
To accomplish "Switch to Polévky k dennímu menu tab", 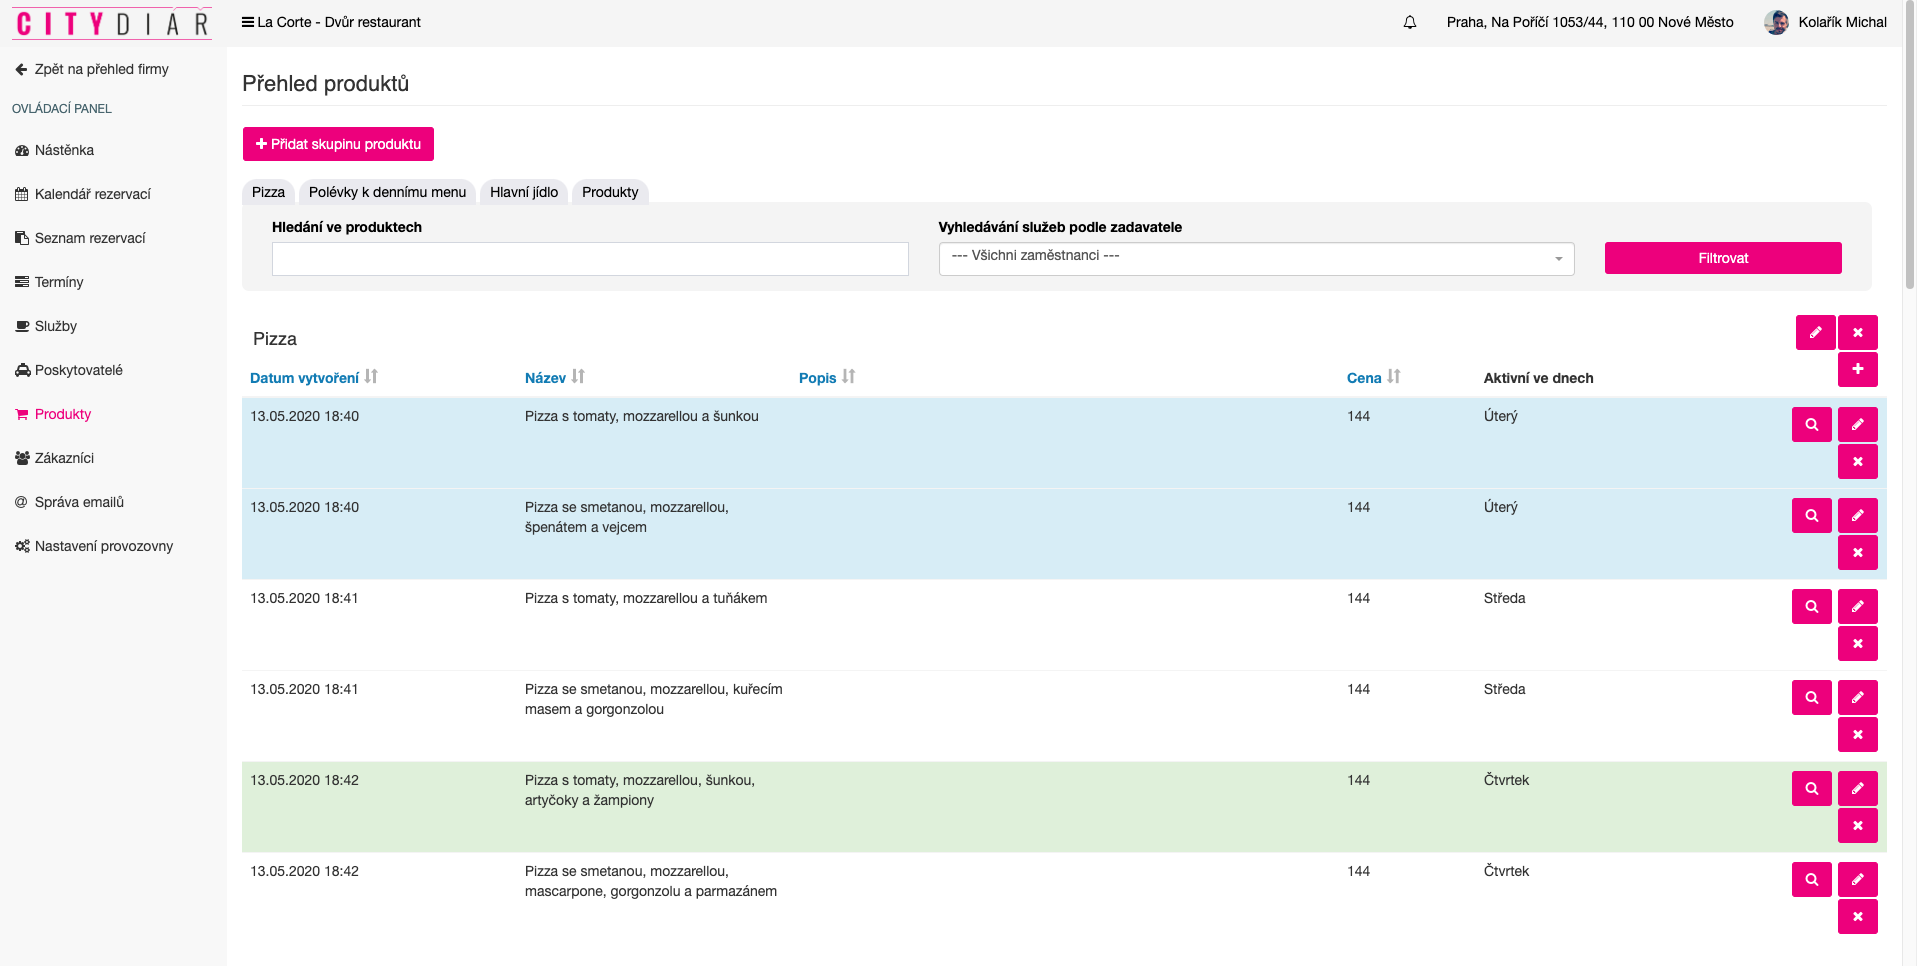I will (387, 192).
